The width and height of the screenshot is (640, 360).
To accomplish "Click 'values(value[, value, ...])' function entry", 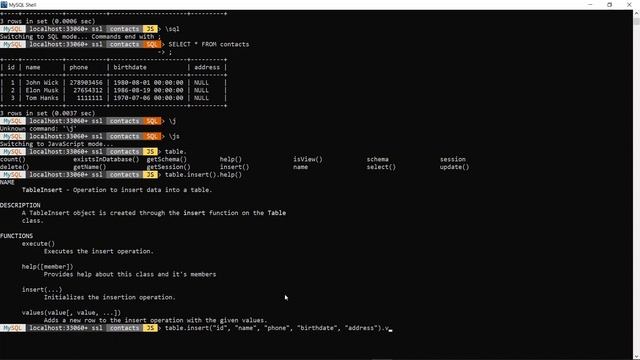I will coord(71,313).
